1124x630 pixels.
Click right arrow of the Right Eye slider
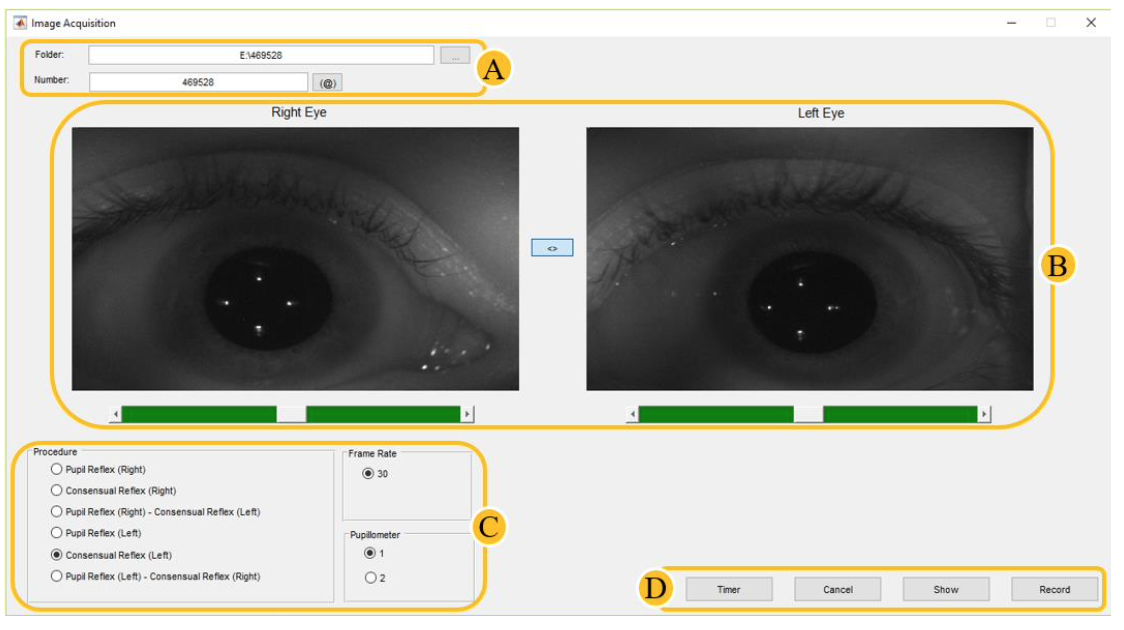467,414
